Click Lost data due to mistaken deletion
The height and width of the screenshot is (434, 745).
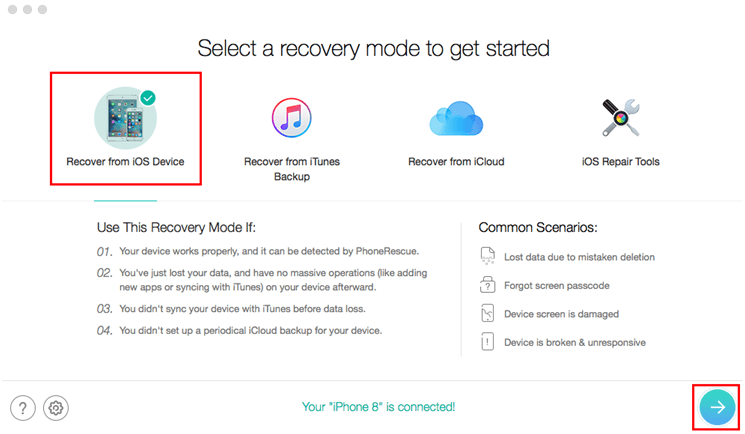point(579,257)
